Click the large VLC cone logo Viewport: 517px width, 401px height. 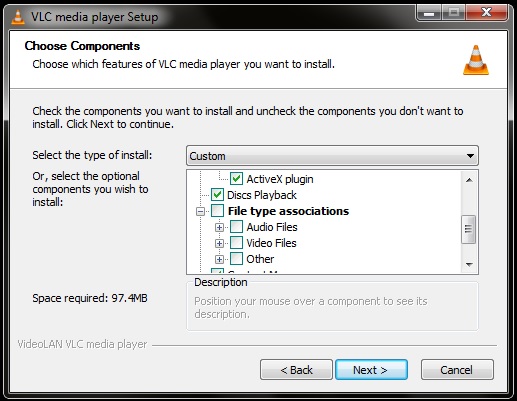[476, 60]
